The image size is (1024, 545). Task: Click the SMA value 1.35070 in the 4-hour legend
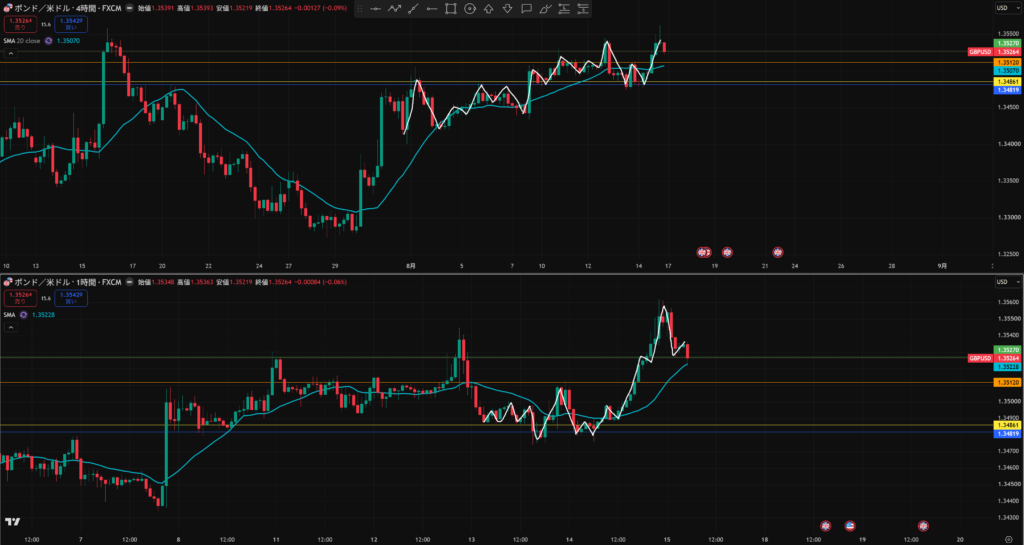pos(69,40)
